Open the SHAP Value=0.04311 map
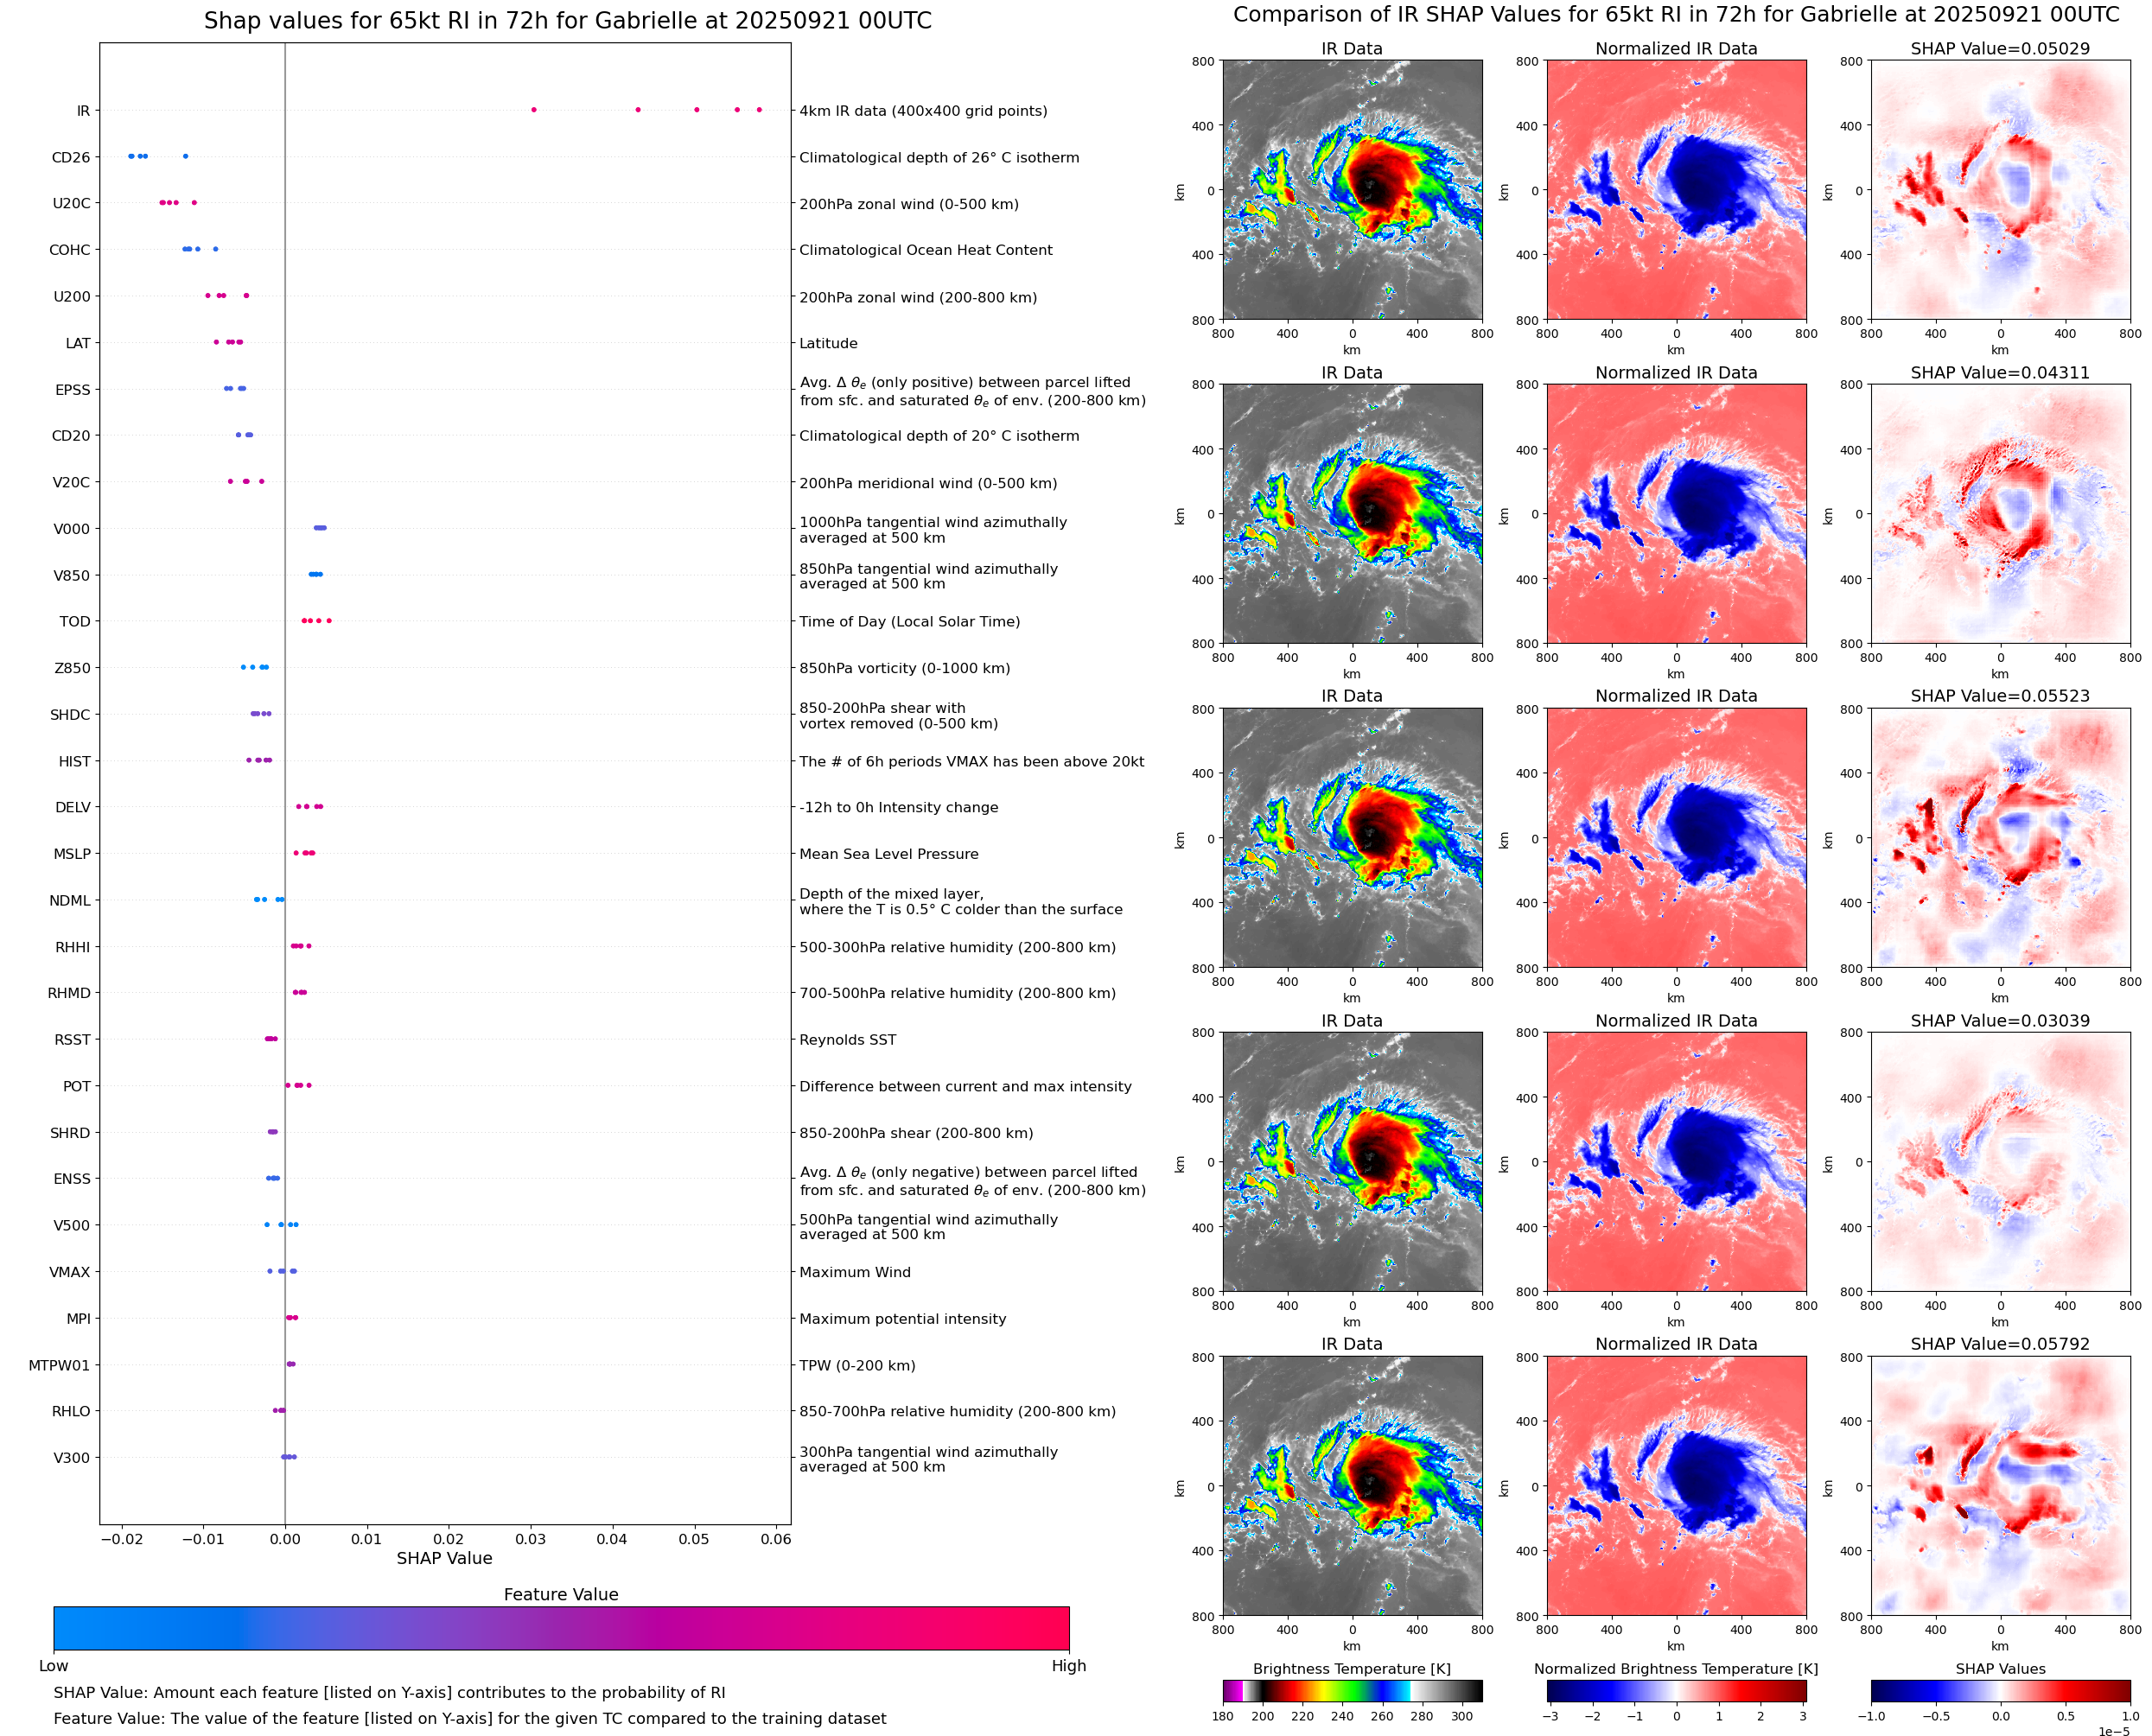This screenshot has height=1736, width=2152. click(2000, 513)
